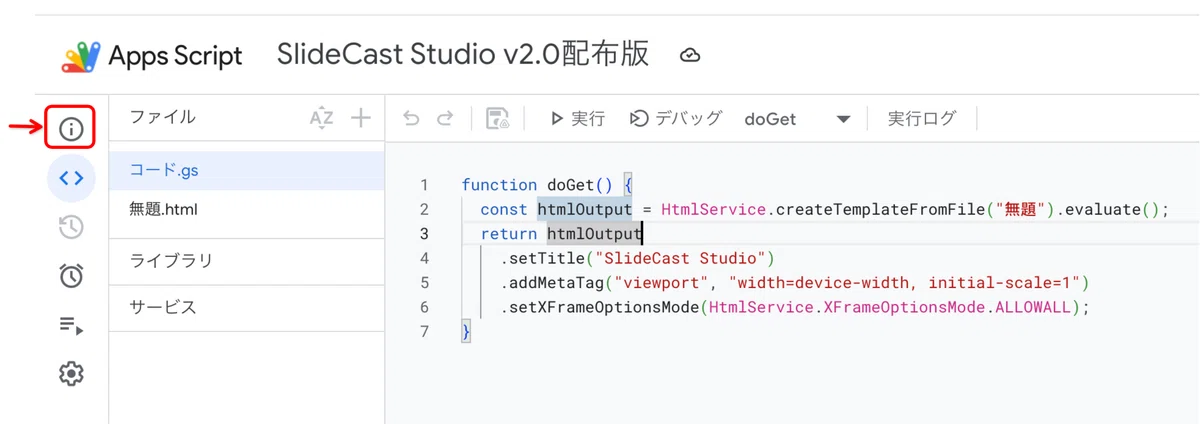The height and width of the screenshot is (424, 1200).
Task: Open Project Settings gear icon
Action: 71,374
